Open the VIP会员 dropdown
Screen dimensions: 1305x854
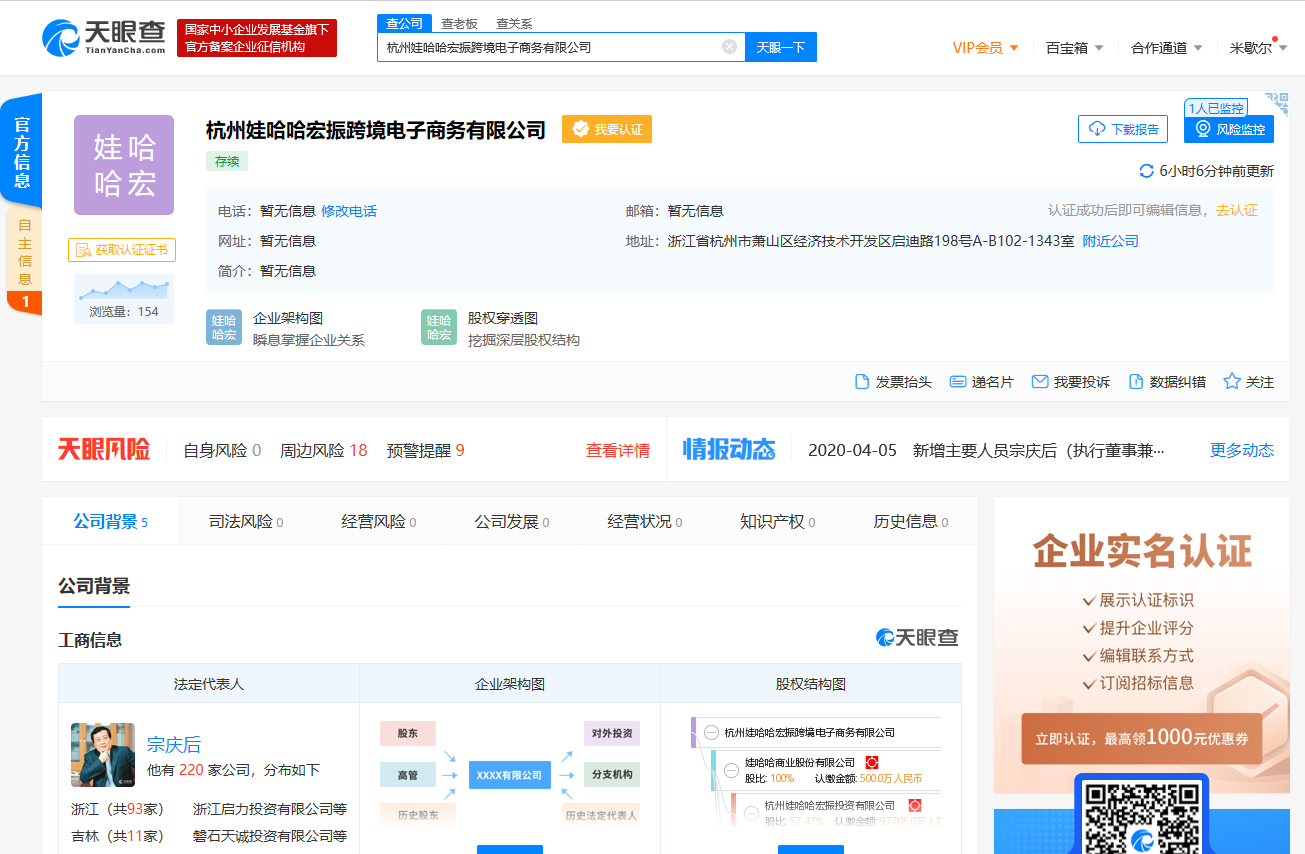pos(986,47)
